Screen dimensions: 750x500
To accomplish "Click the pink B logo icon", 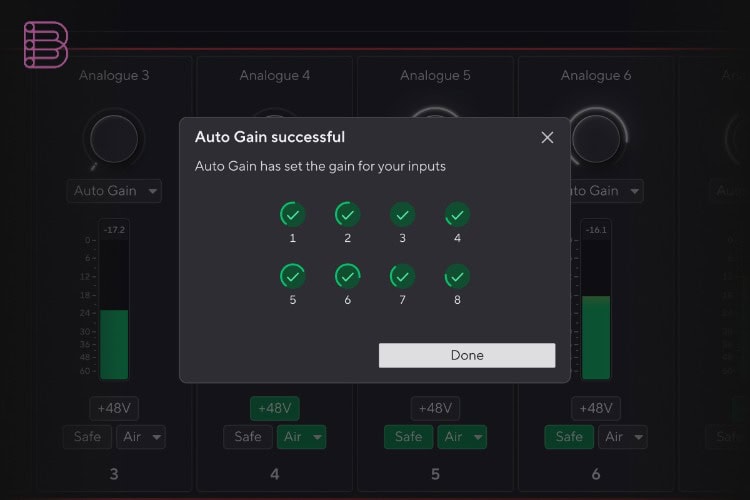I will tap(45, 44).
